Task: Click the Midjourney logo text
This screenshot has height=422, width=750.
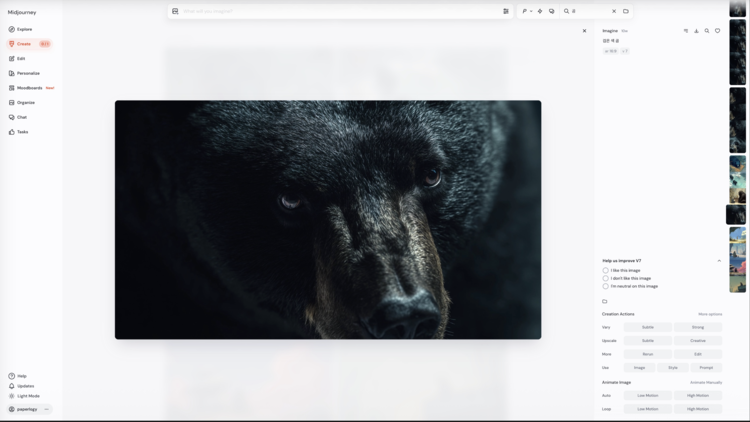Action: pos(22,12)
